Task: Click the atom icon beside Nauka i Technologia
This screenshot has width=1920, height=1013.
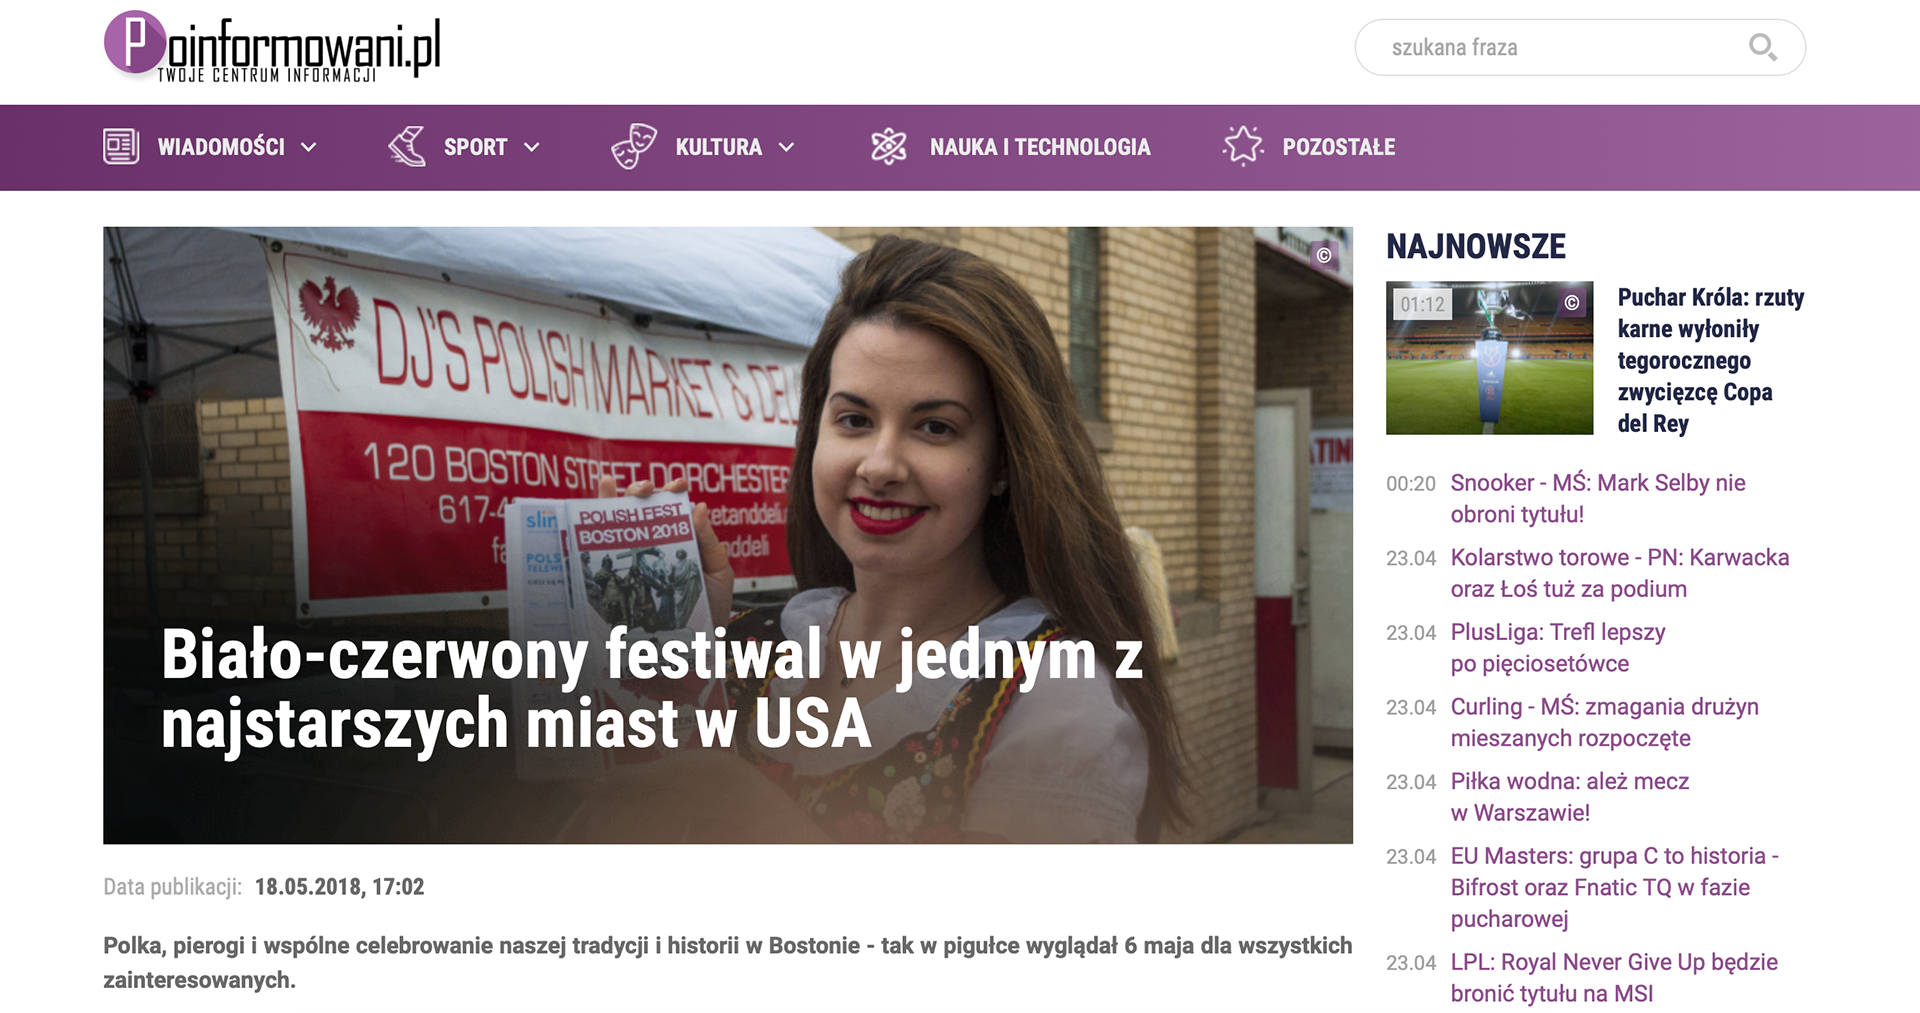Action: tap(888, 146)
